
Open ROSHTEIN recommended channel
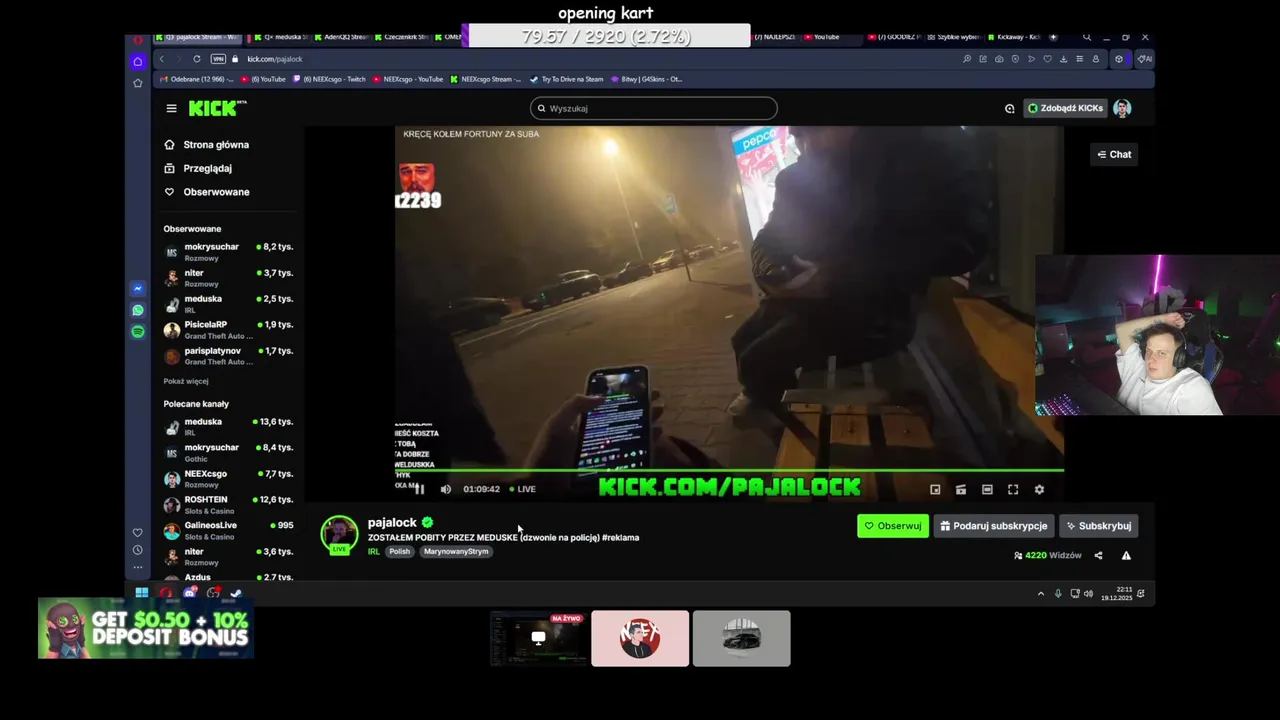tap(228, 504)
